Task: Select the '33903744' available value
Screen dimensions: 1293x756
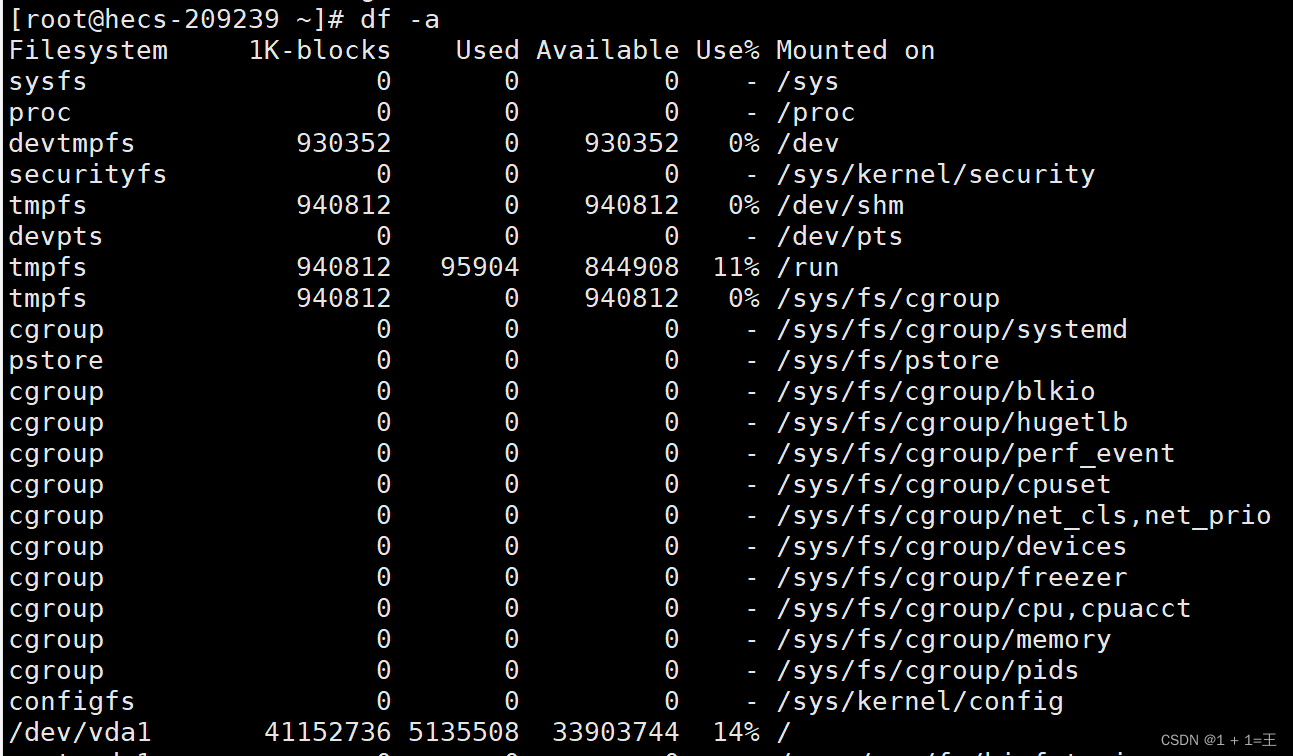Action: click(x=616, y=732)
